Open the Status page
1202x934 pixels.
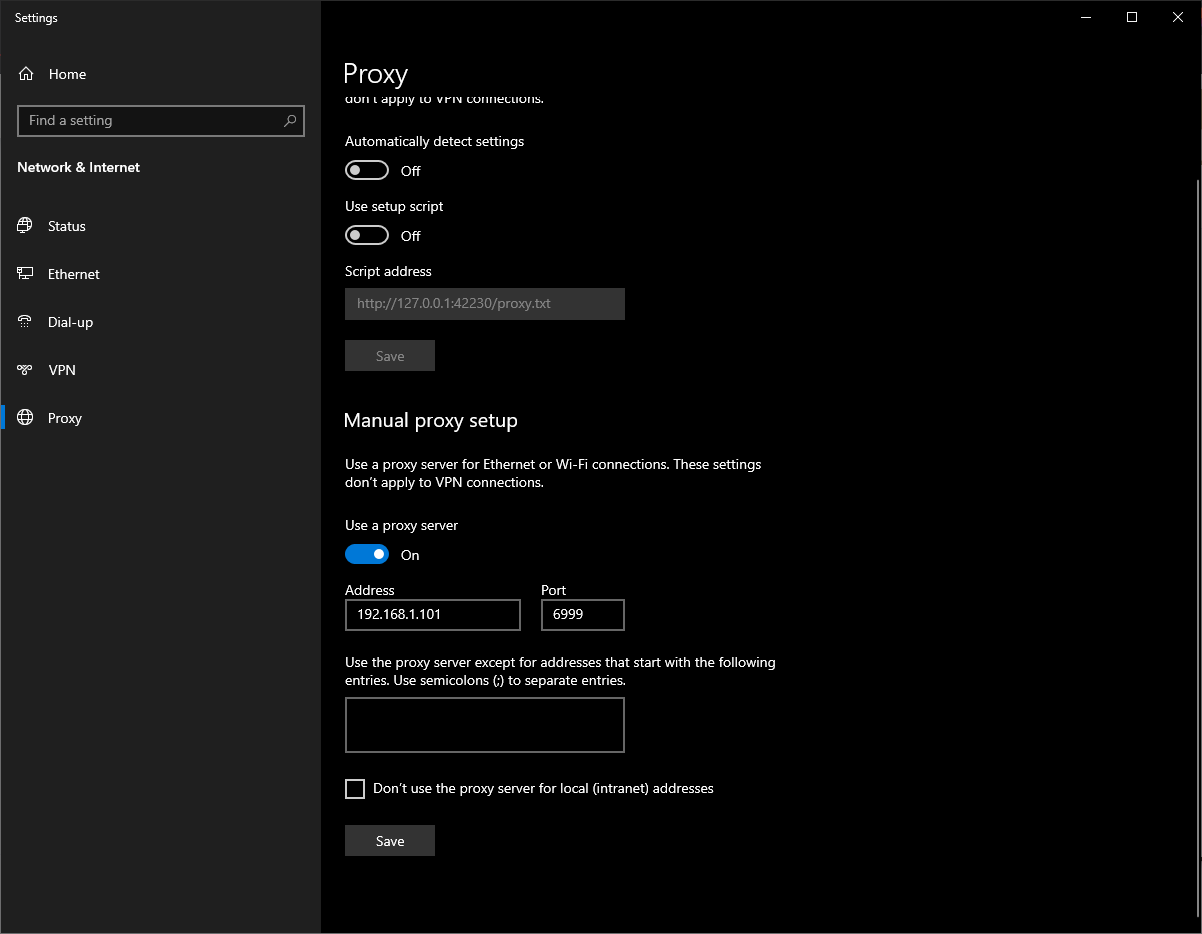click(x=67, y=226)
